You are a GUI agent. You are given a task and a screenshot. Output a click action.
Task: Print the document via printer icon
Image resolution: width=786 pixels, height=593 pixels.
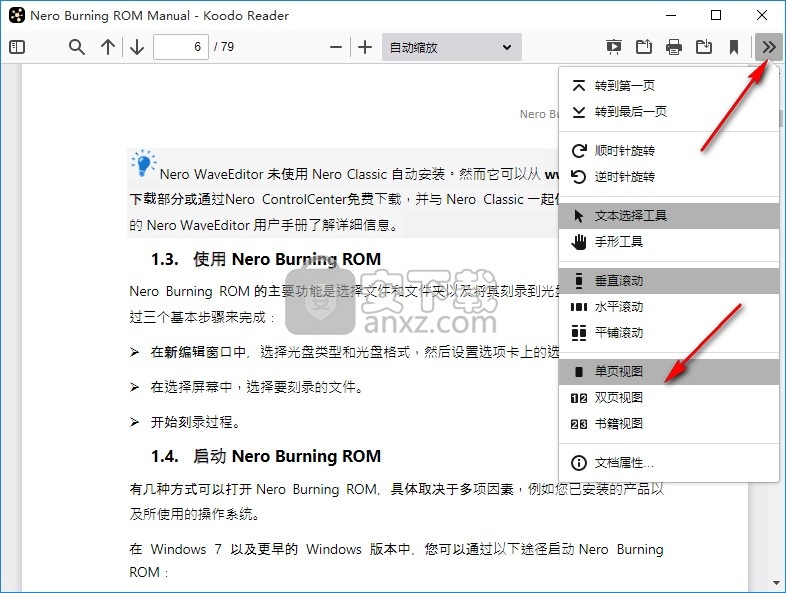[x=674, y=47]
